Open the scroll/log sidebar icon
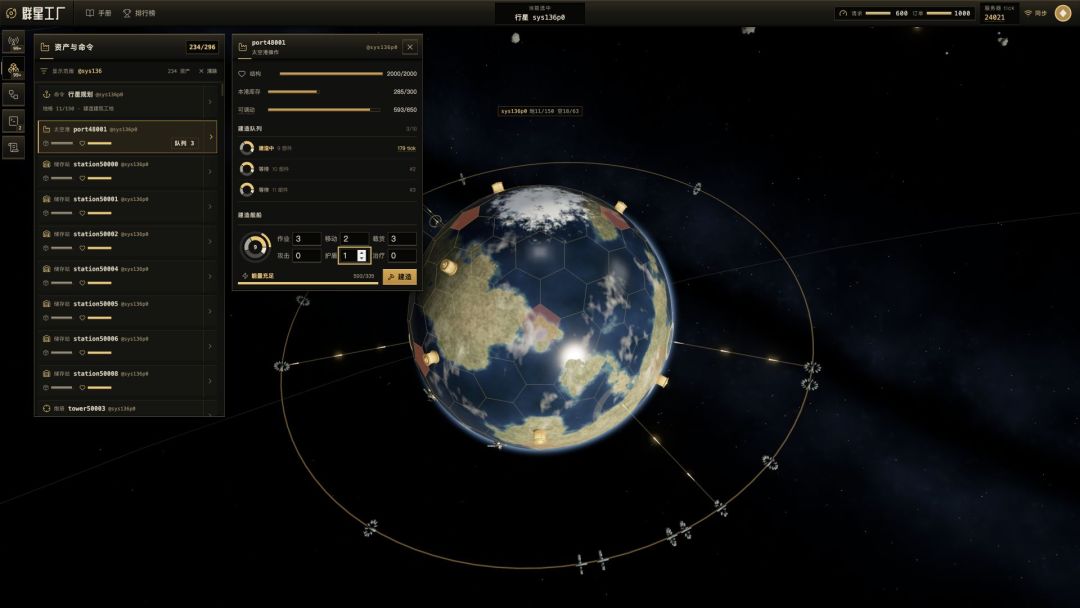 (14, 147)
